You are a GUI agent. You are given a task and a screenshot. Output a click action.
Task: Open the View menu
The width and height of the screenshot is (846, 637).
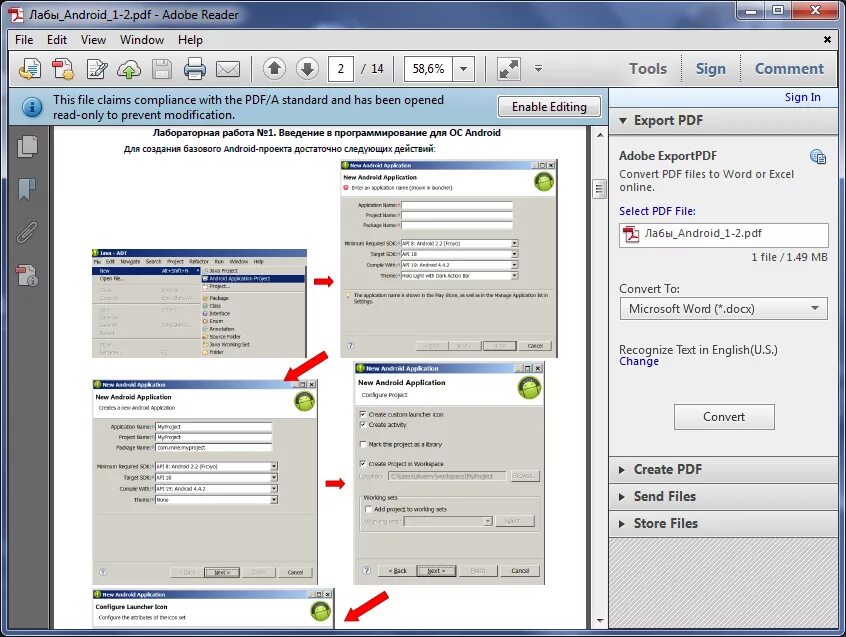point(93,40)
